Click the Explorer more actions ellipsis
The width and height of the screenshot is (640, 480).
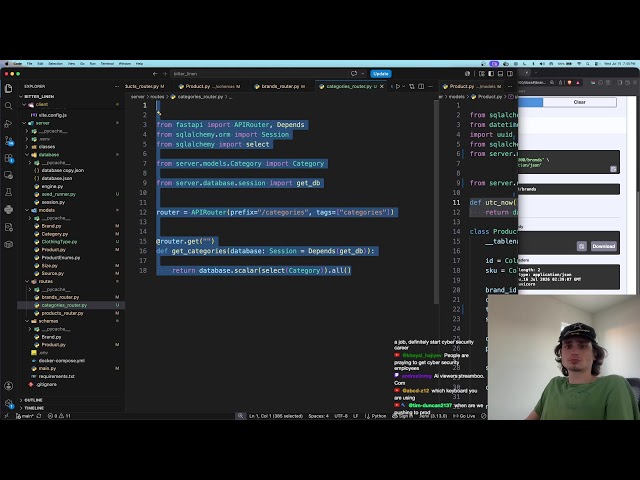[117, 86]
